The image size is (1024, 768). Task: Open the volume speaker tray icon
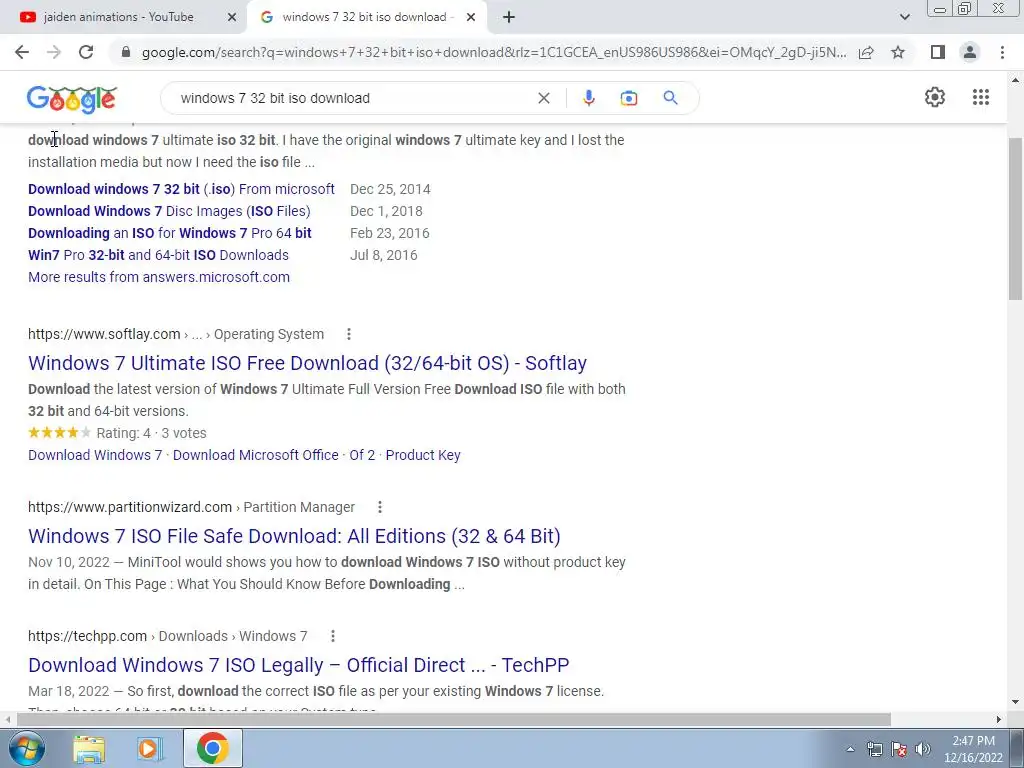(x=923, y=749)
